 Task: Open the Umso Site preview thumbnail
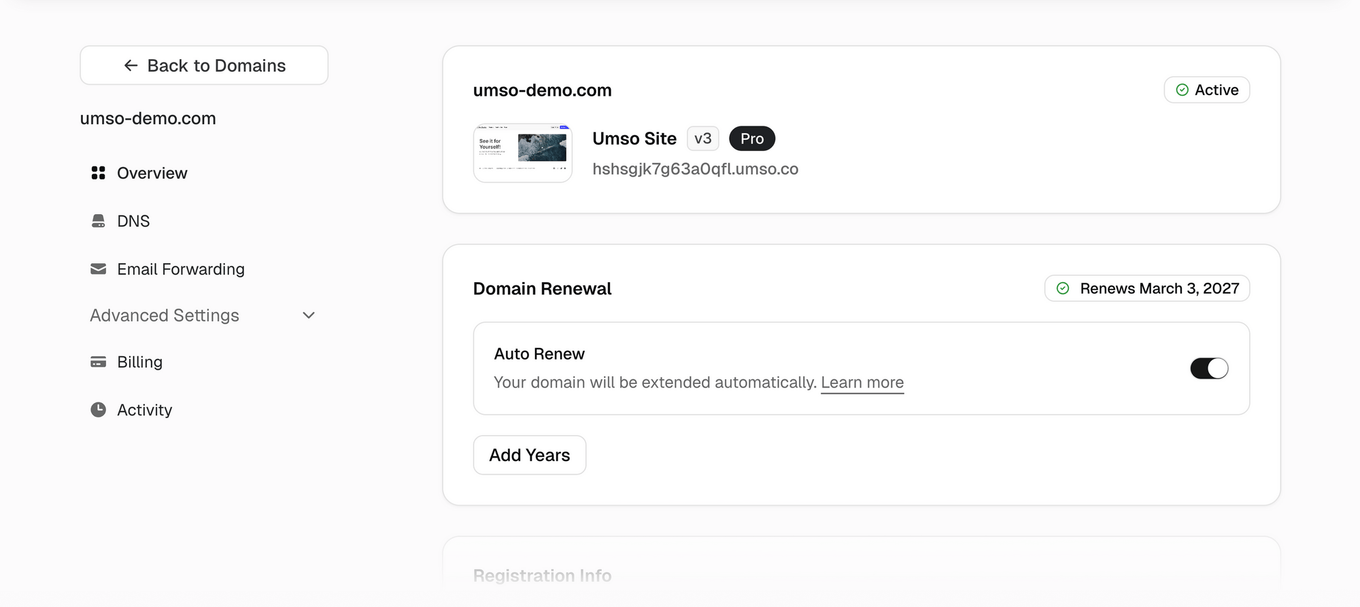[523, 153]
